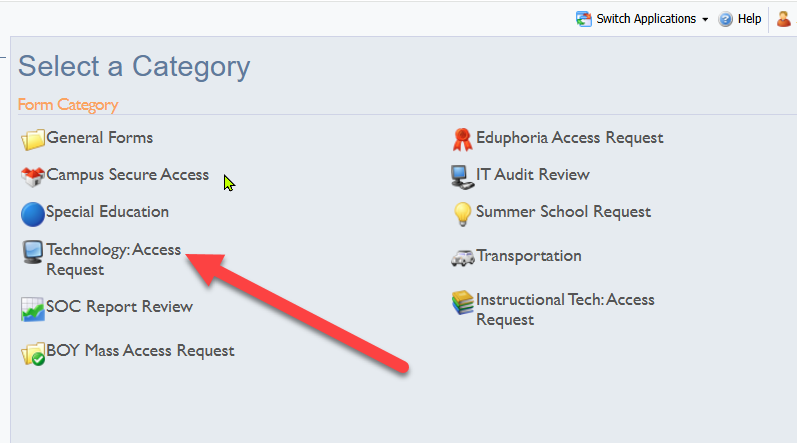
Task: Click the Campus Secure Access icon
Action: point(33,176)
